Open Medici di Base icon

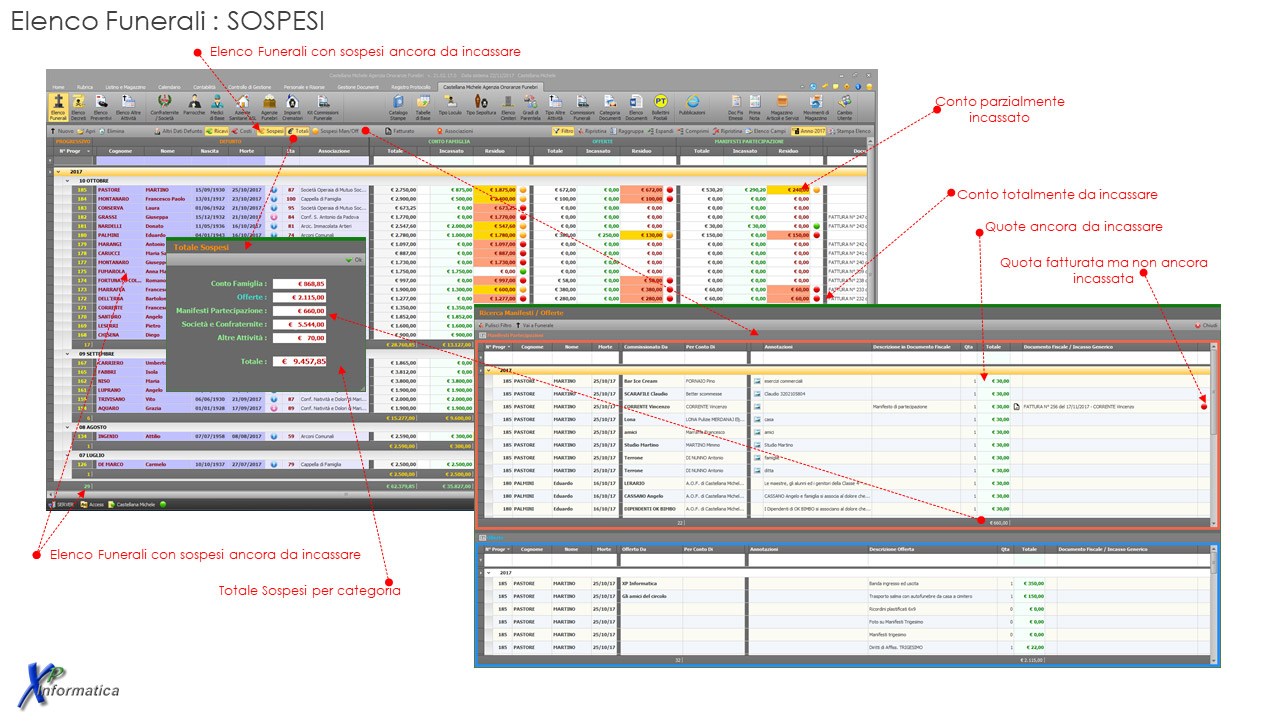click(217, 108)
